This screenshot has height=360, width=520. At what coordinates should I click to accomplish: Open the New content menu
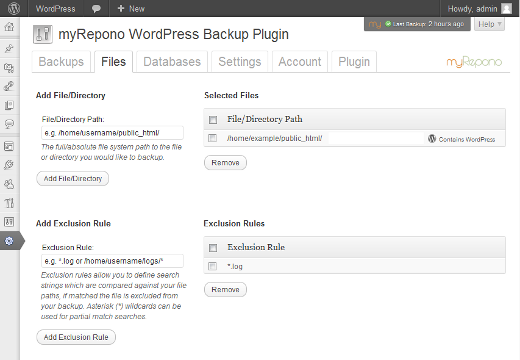pos(131,9)
